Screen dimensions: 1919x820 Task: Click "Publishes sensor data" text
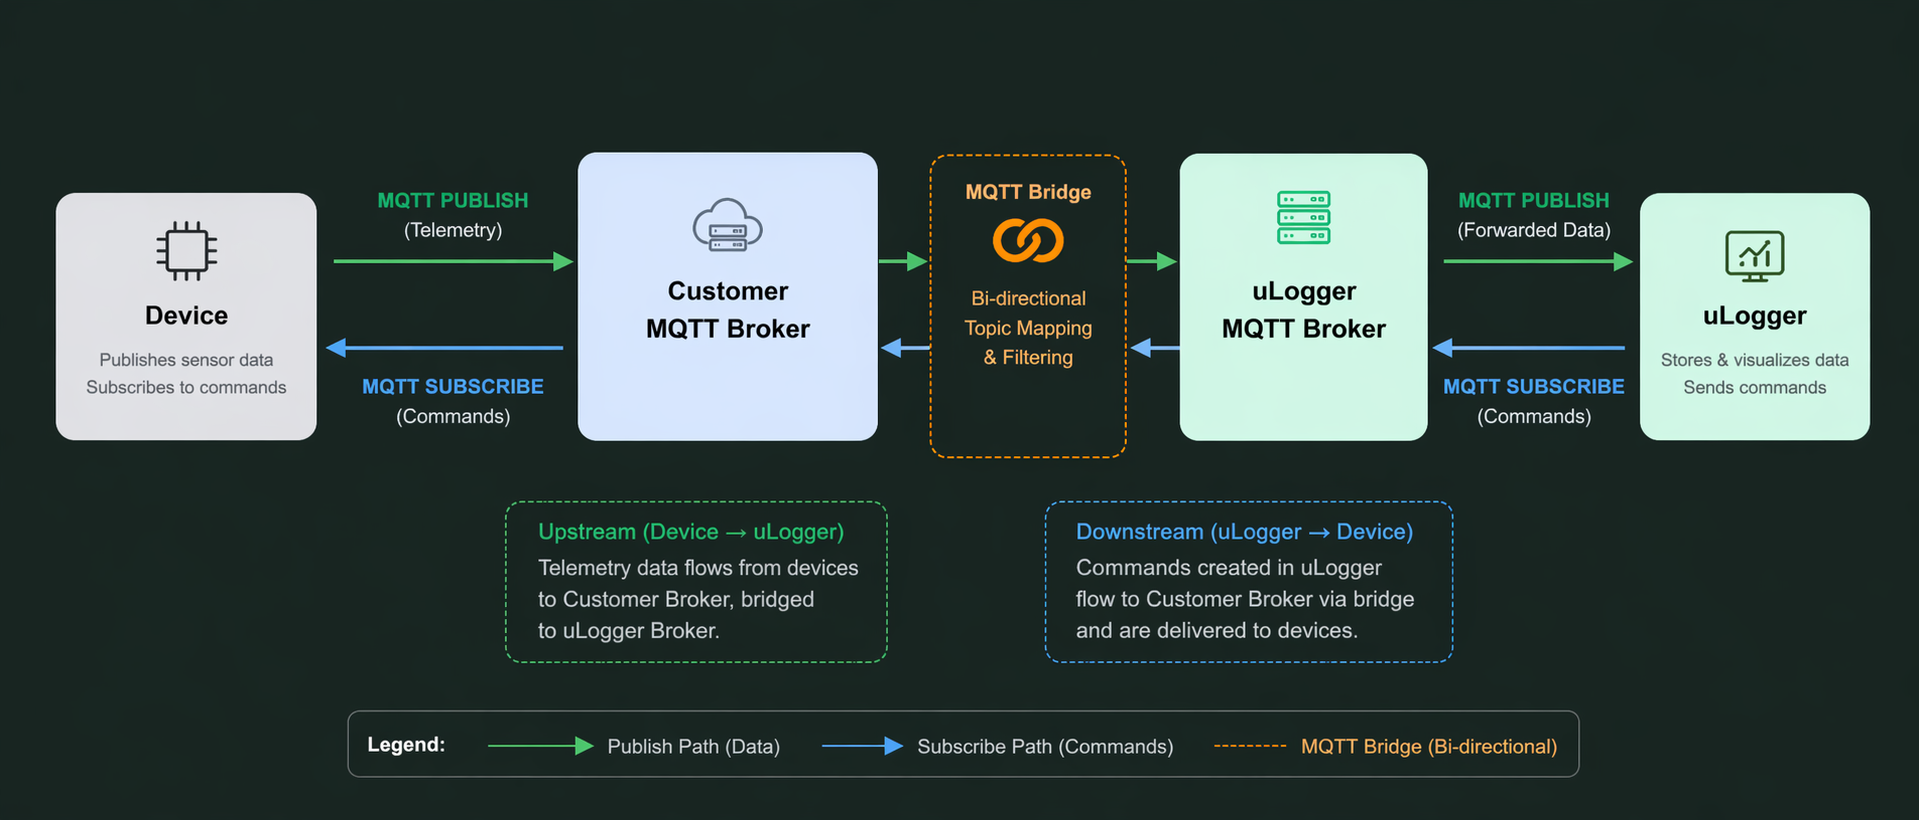186,360
